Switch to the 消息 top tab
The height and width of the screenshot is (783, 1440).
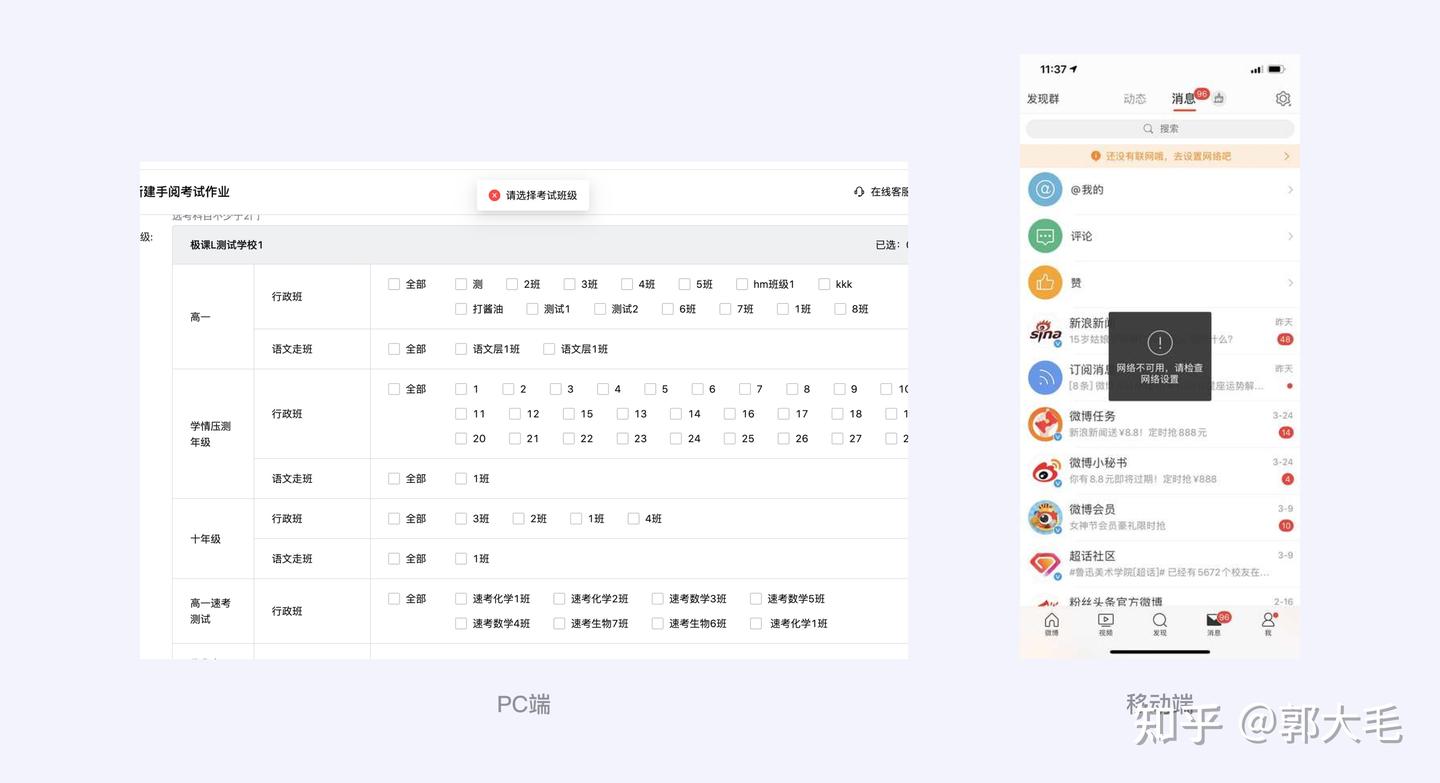pos(1184,99)
